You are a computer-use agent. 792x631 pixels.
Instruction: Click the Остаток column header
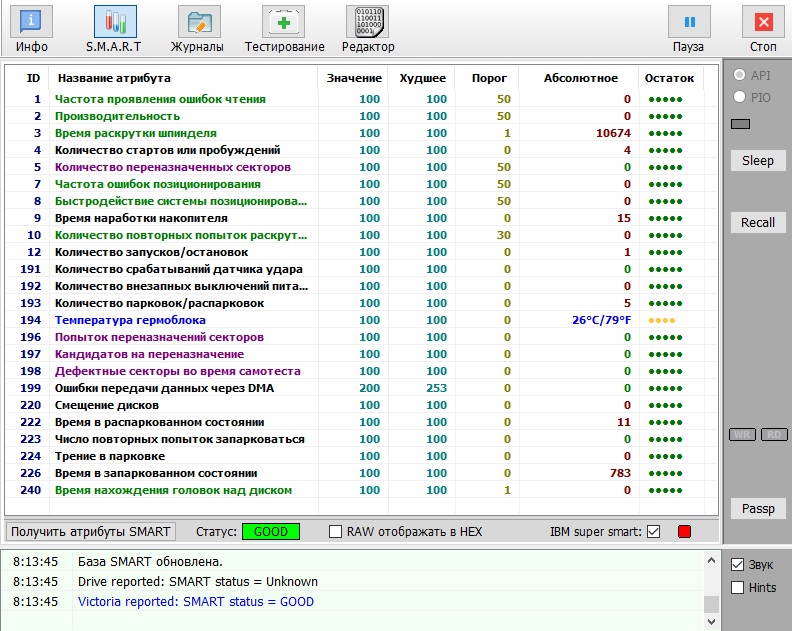(x=669, y=78)
